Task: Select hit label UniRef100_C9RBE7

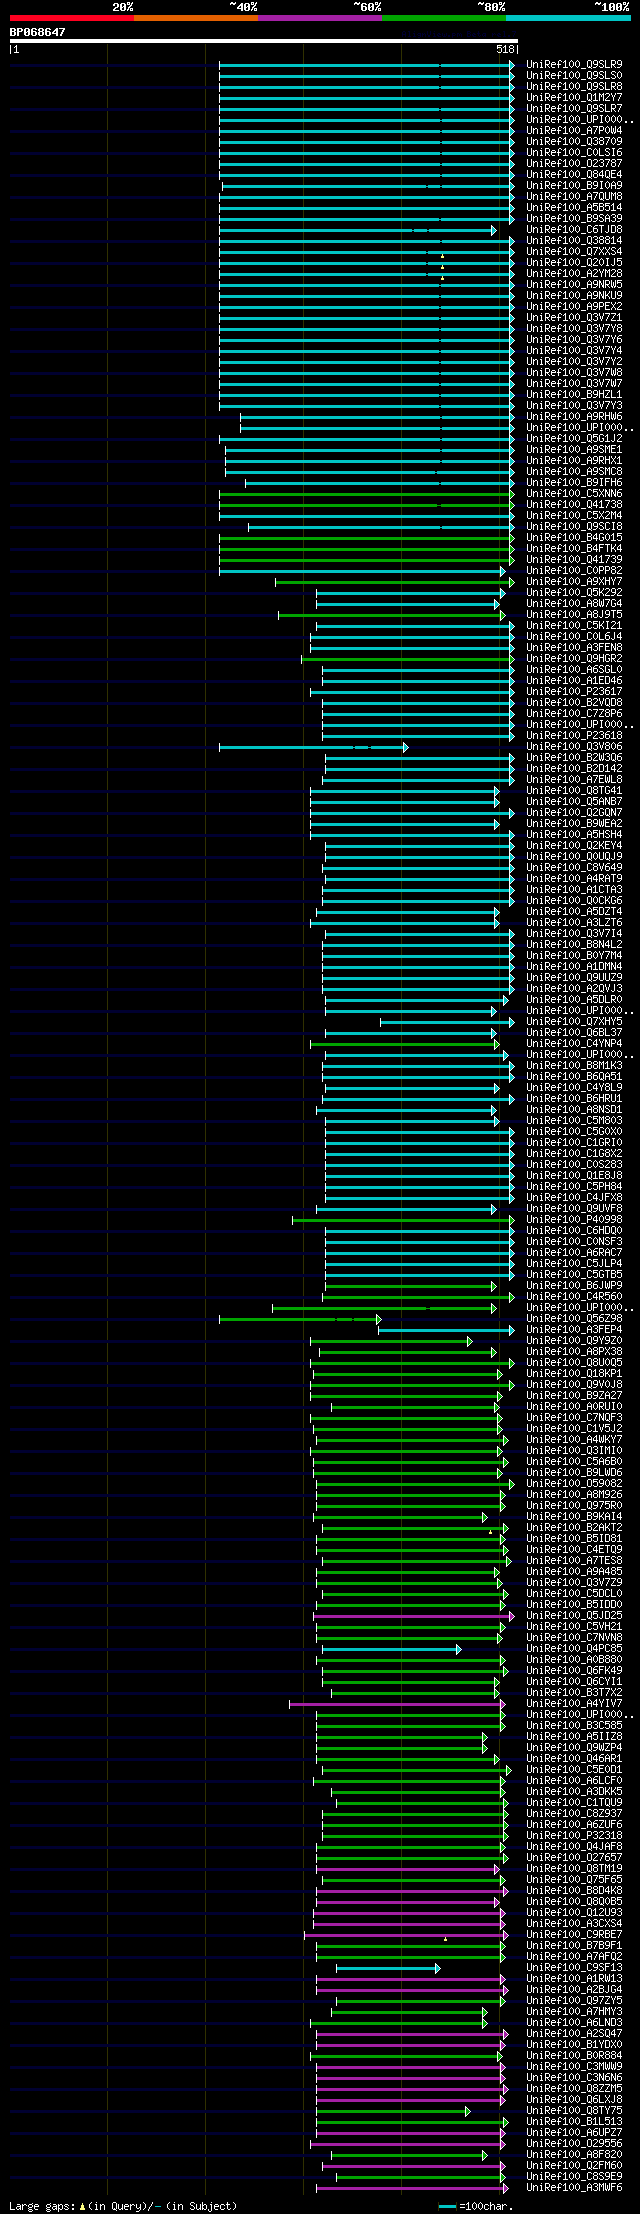Action: tap(574, 1934)
